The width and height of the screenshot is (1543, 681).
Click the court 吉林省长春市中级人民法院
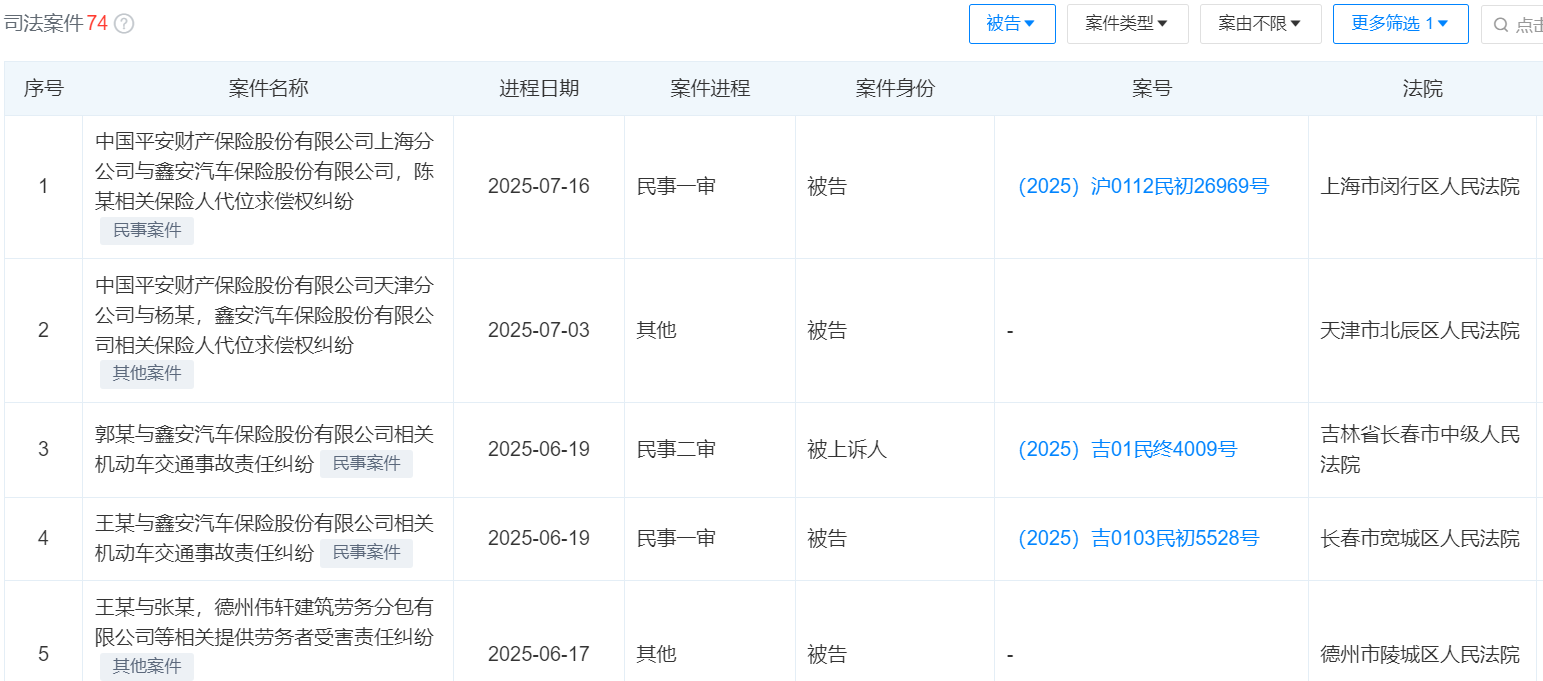point(1420,450)
